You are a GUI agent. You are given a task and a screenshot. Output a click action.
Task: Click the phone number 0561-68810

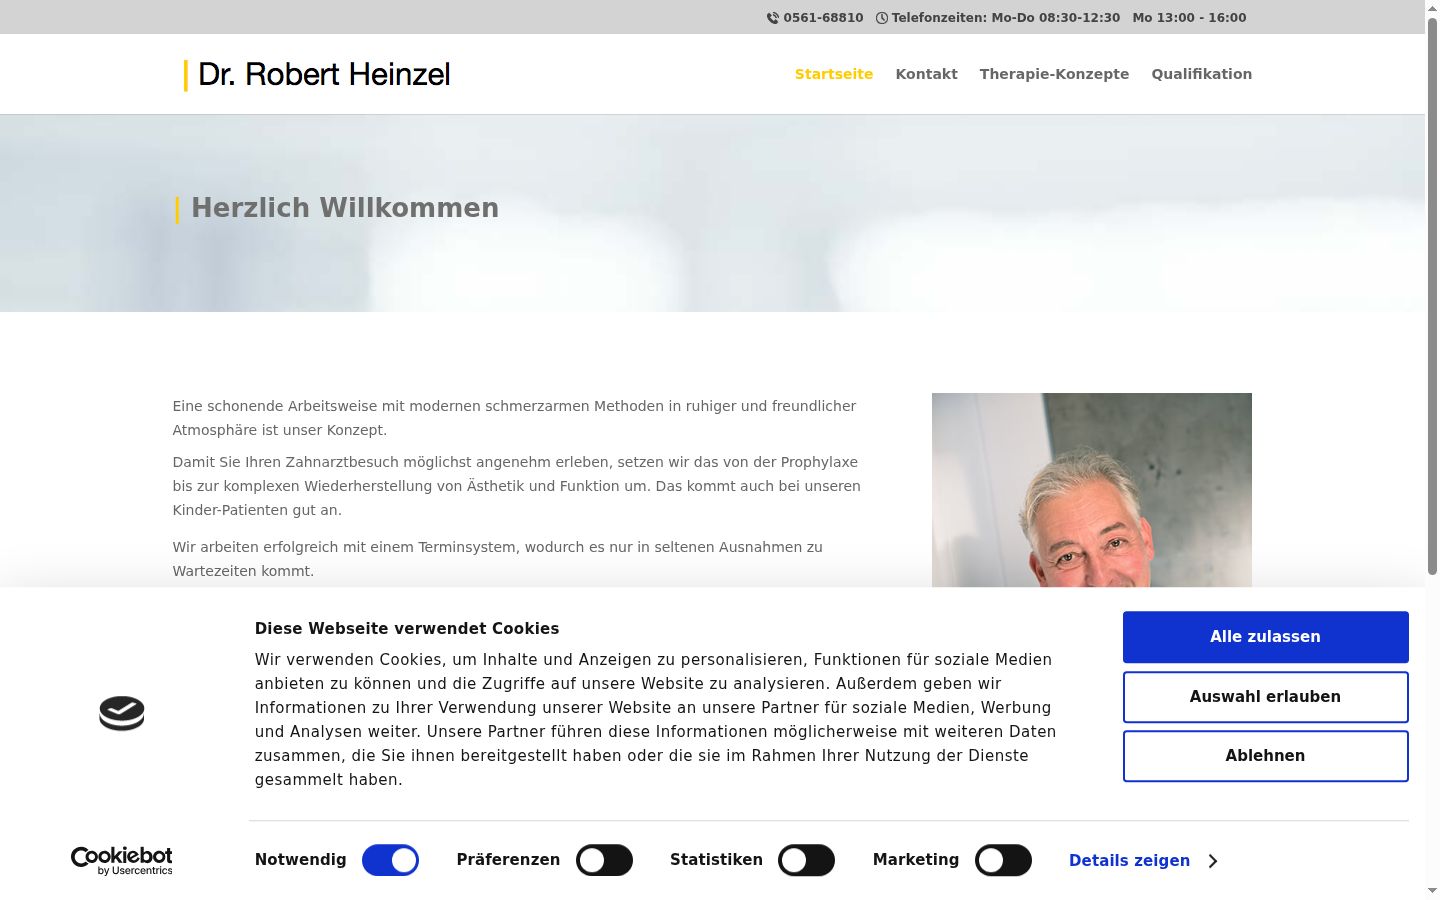[823, 18]
